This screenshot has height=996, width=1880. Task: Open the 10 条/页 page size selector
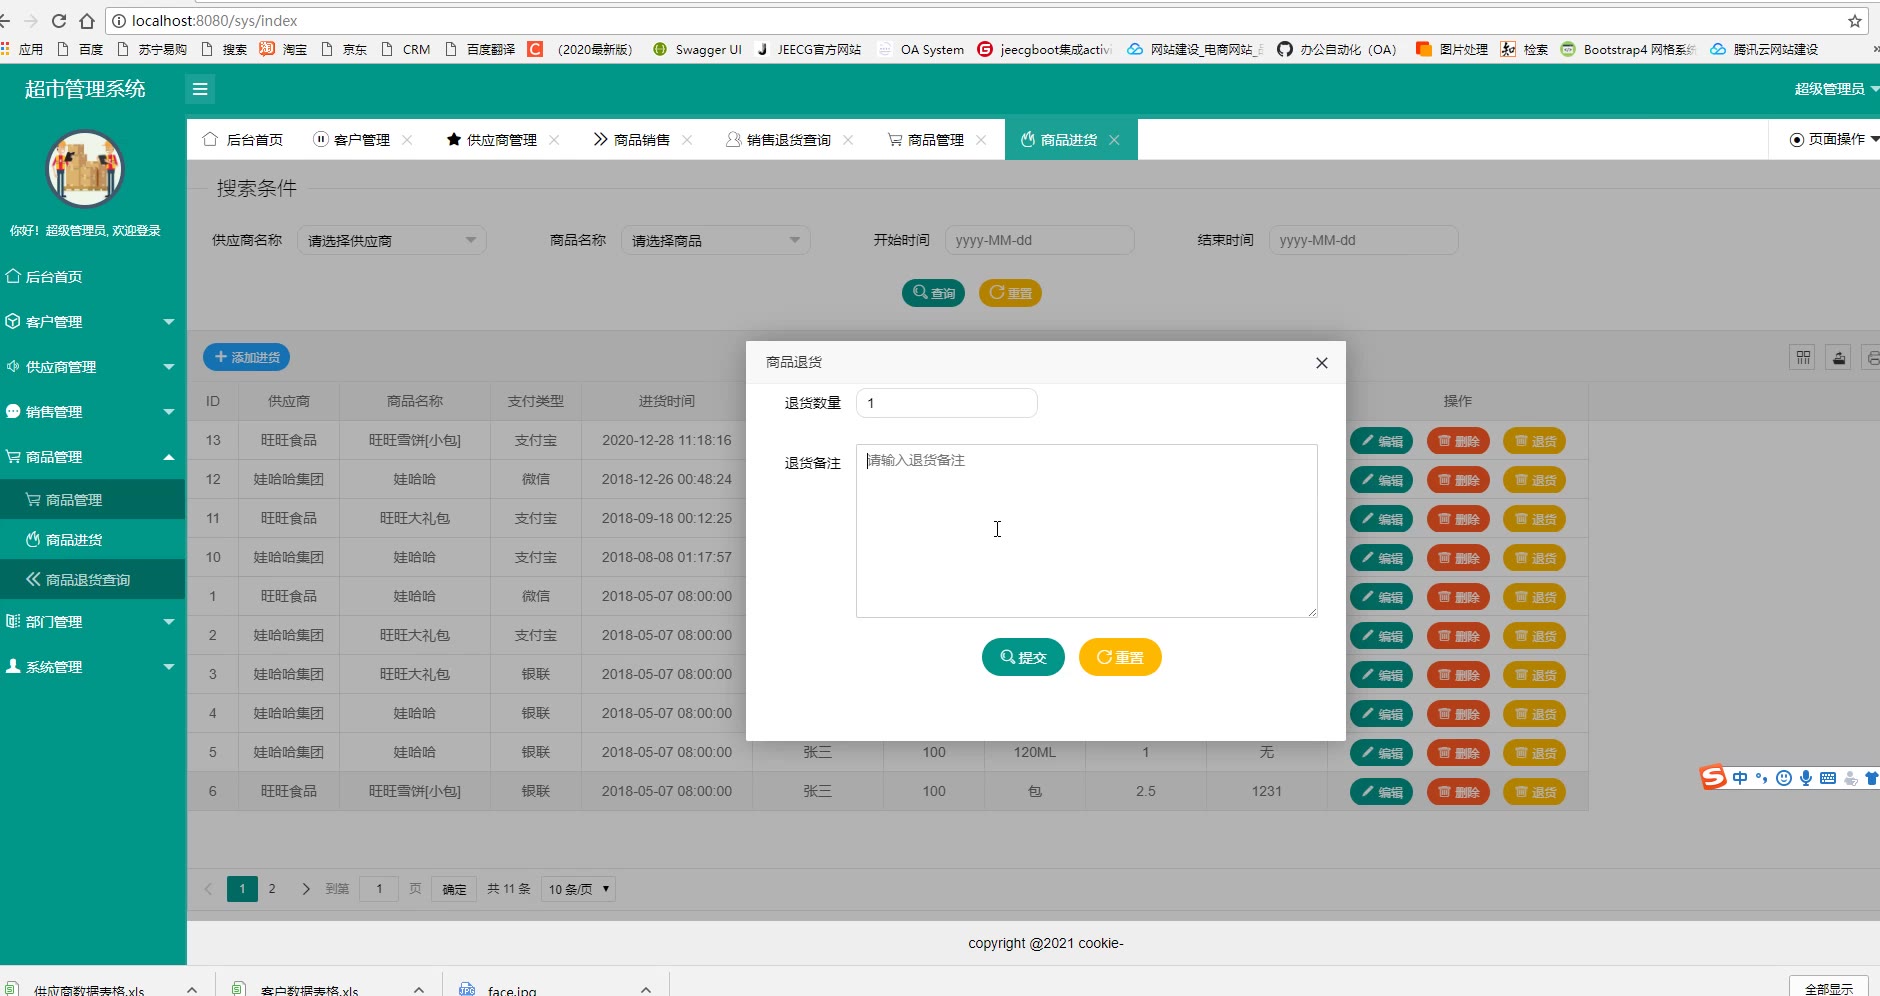click(578, 889)
